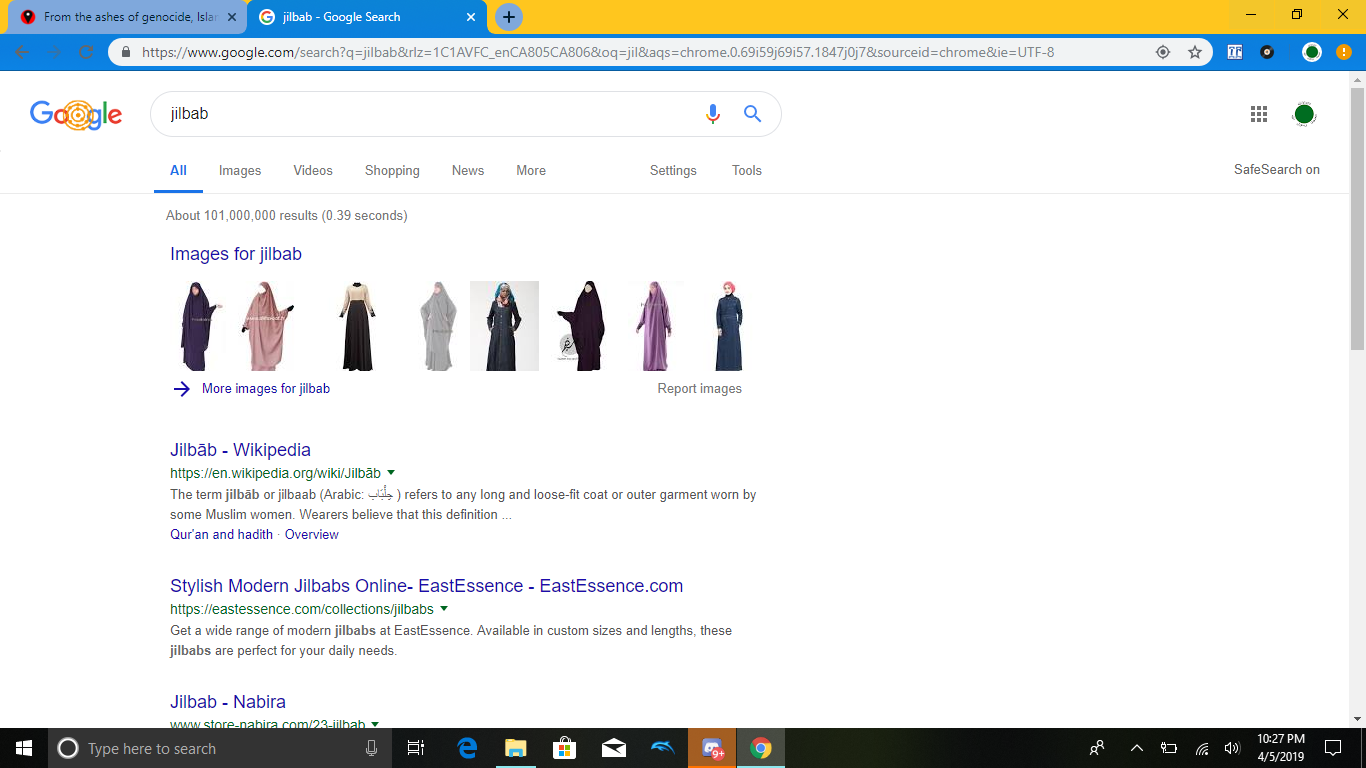Click the Google search input field
The width and height of the screenshot is (1366, 768).
430,114
